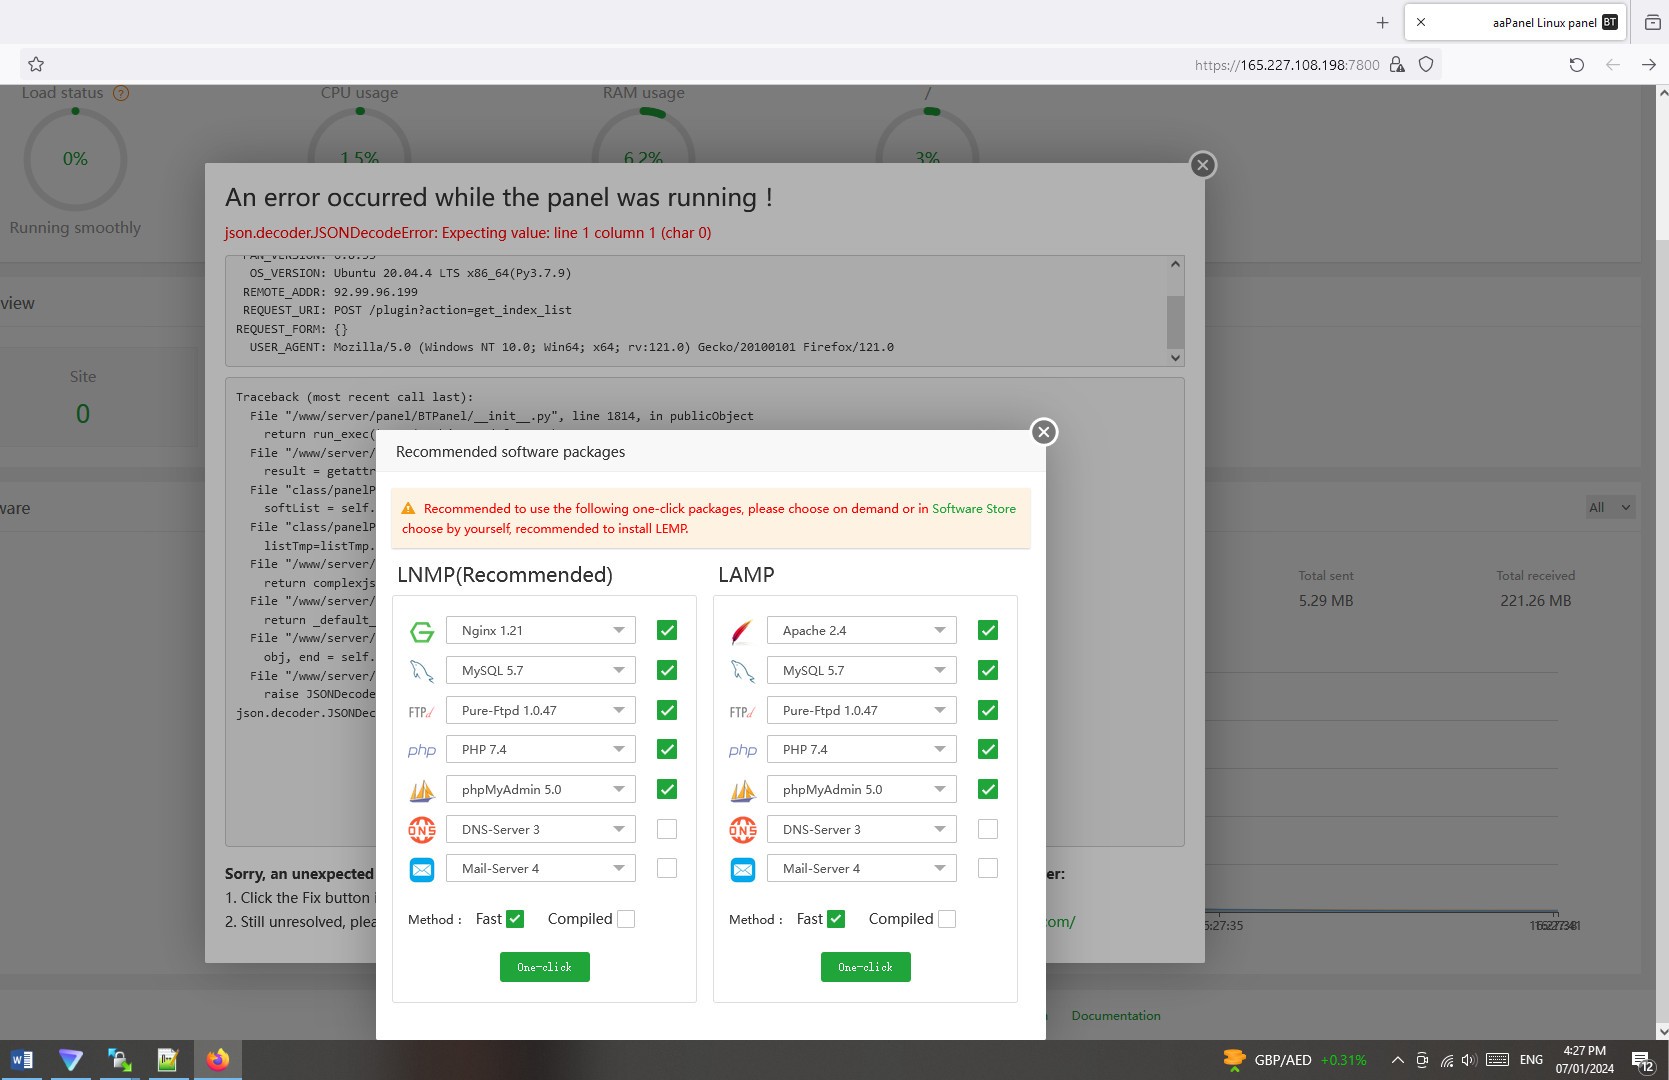Open the Documentation link
Screen dimensions: 1669x1080
coord(1116,1015)
